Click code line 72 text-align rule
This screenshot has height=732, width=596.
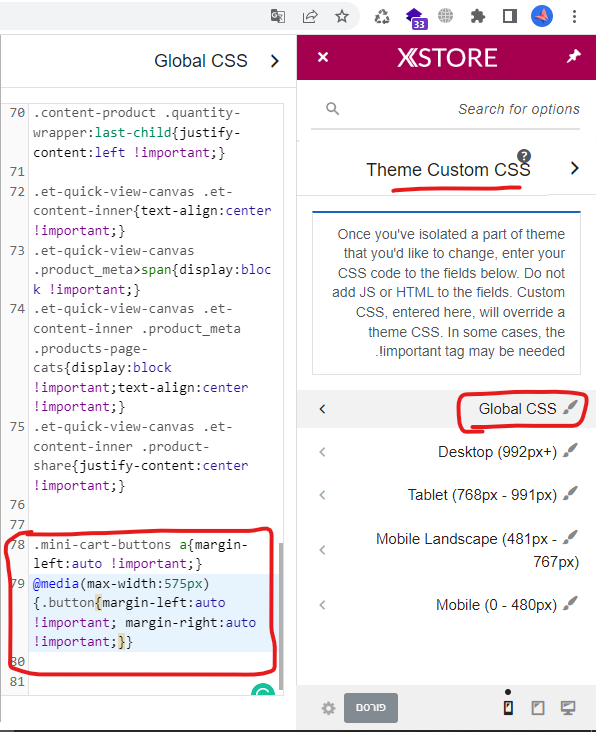[x=152, y=211]
